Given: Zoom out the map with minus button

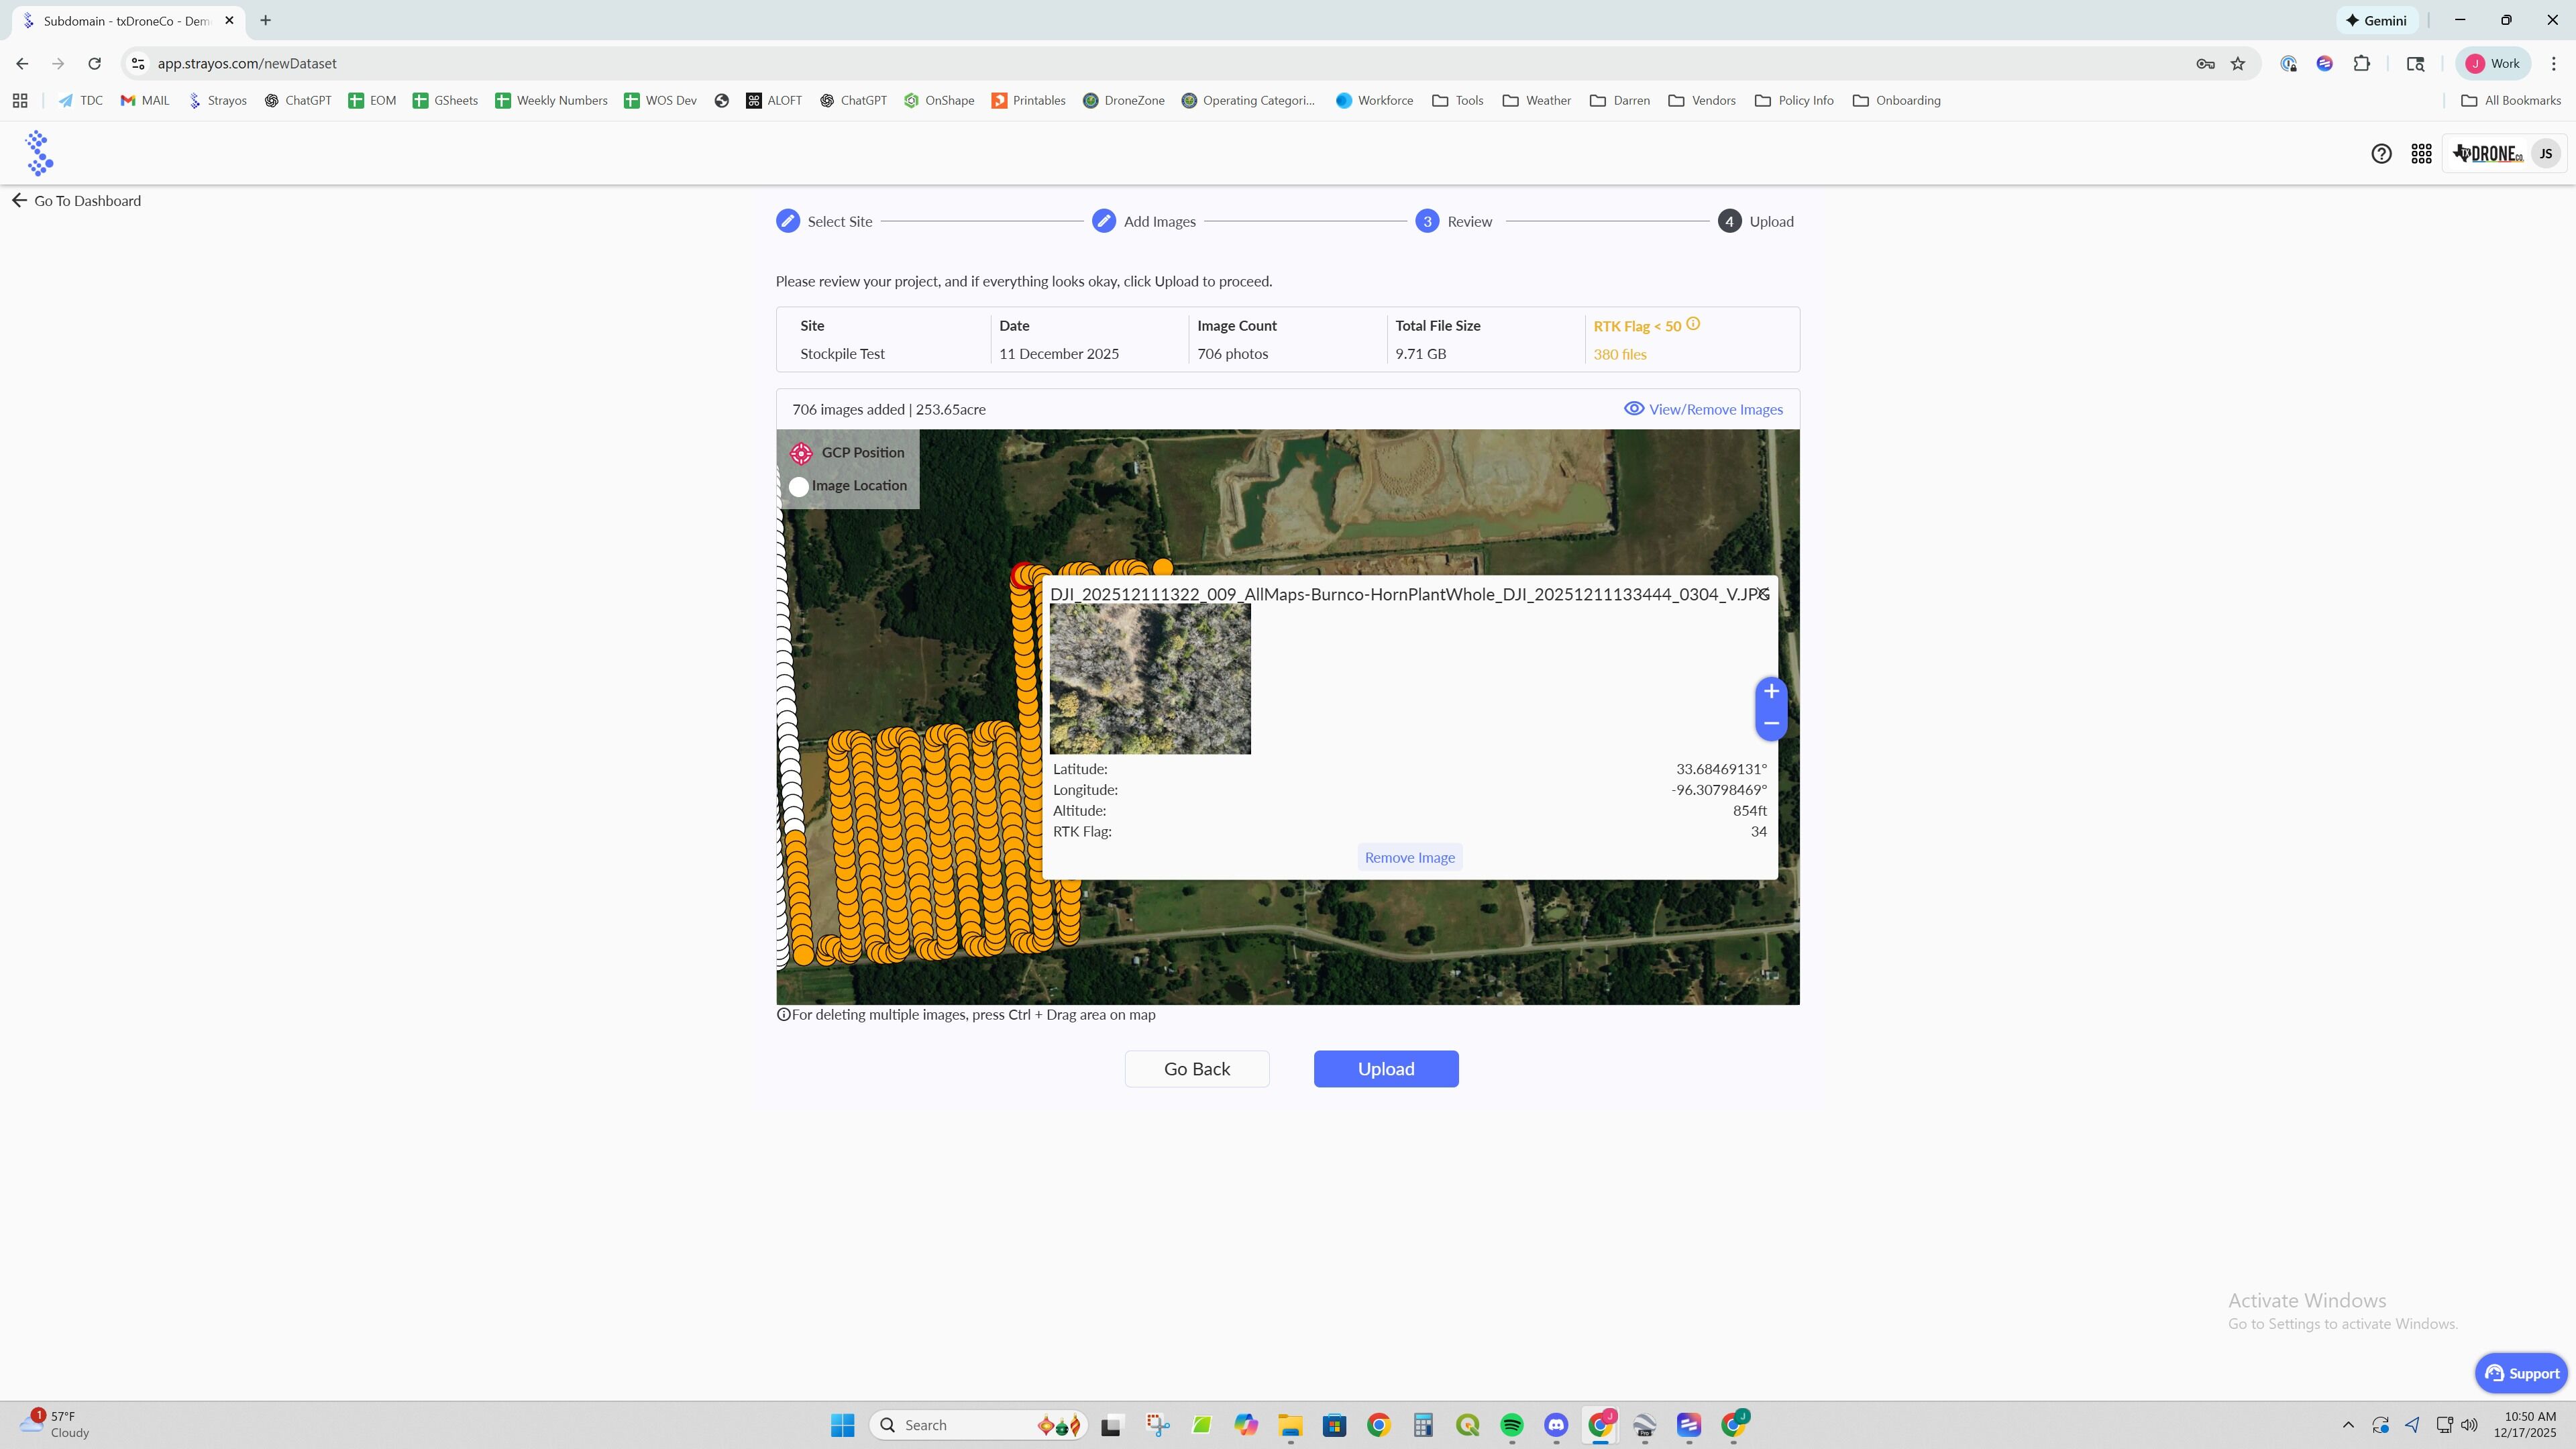Looking at the screenshot, I should pos(1771,723).
